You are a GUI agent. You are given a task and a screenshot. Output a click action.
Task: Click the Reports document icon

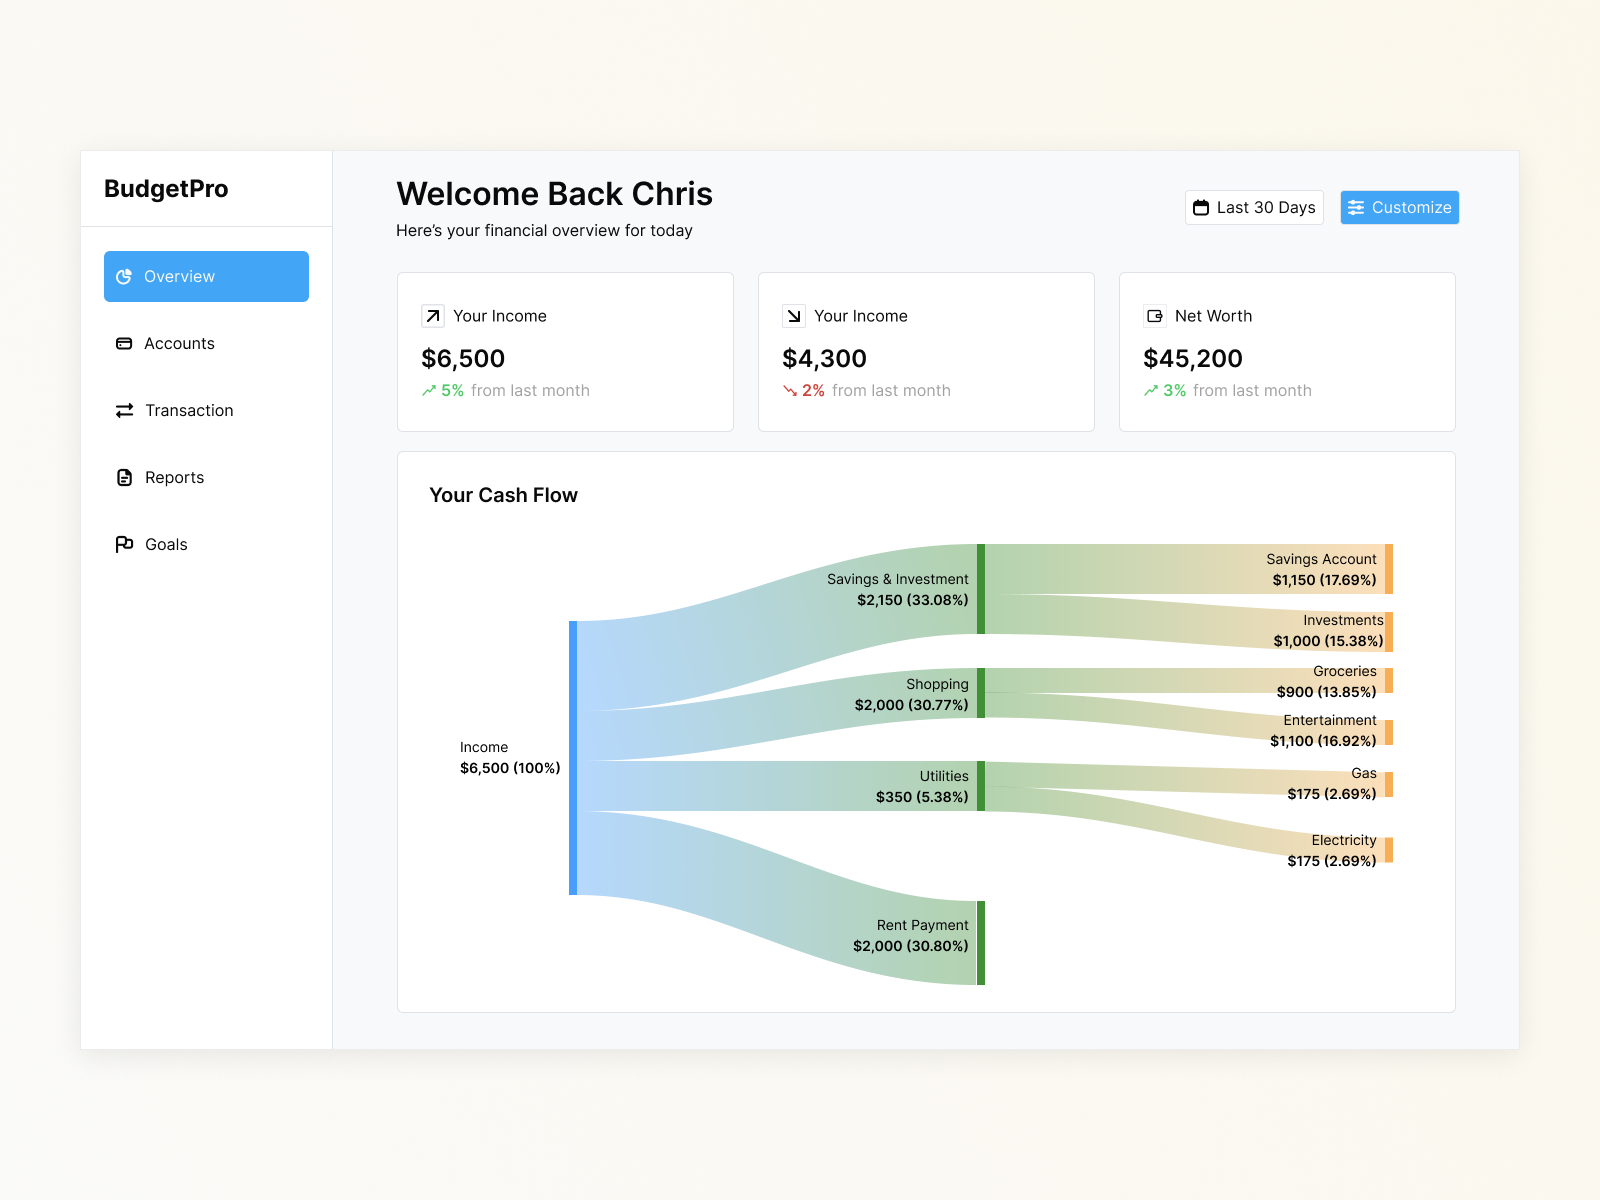pos(124,478)
